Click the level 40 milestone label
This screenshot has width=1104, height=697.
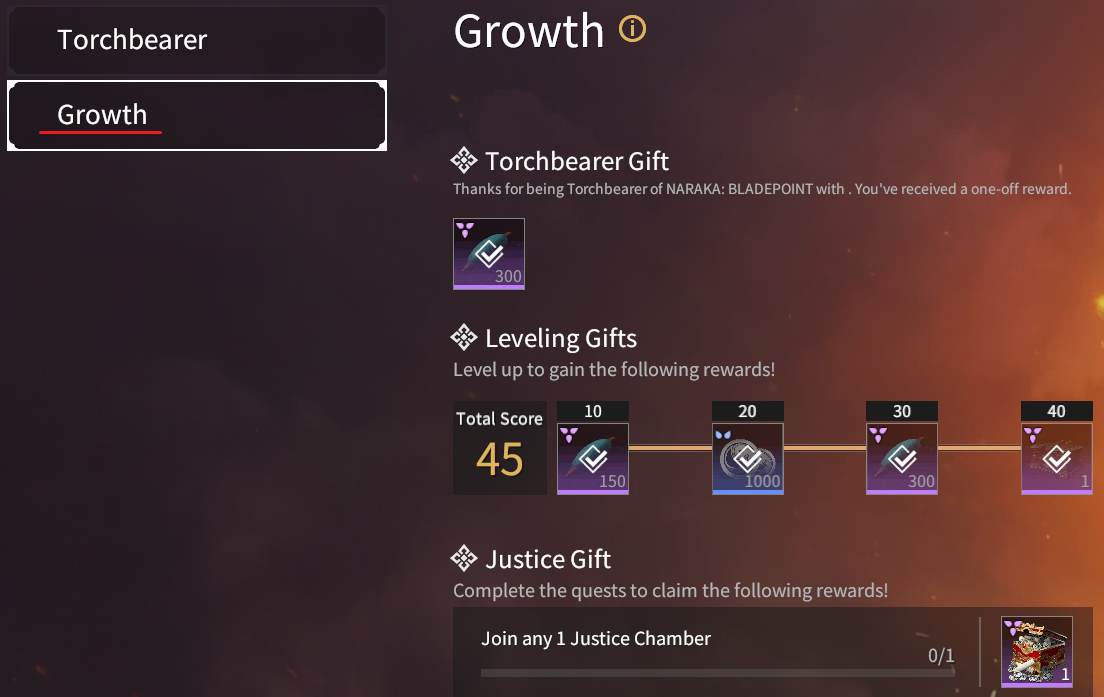pyautogui.click(x=1057, y=411)
